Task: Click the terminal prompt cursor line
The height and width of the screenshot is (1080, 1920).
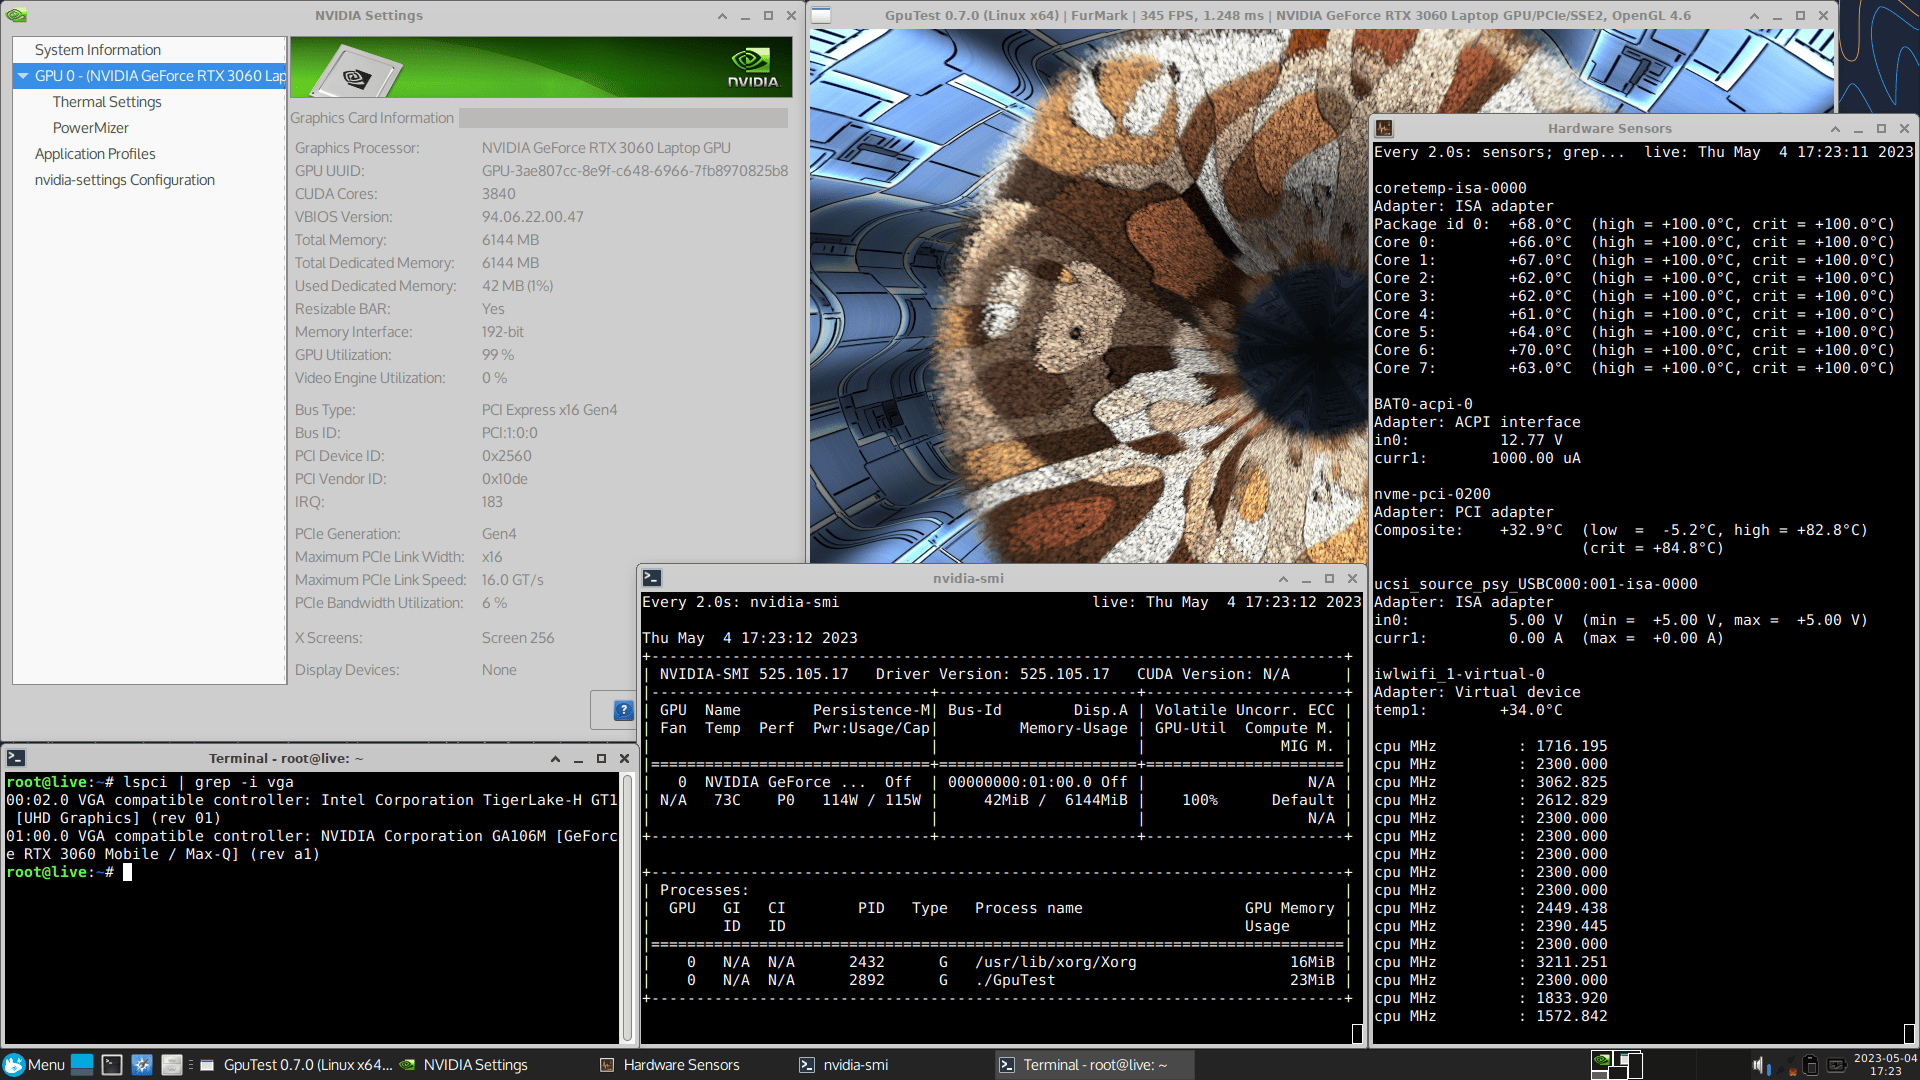Action: tap(69, 872)
